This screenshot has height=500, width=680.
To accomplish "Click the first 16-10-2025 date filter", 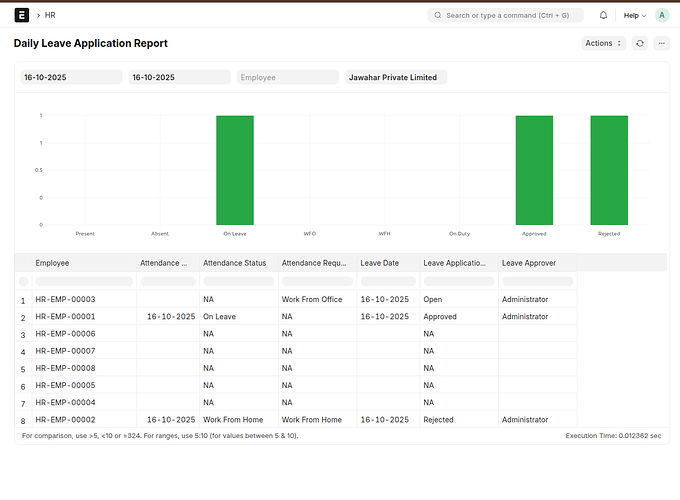I will click(70, 77).
